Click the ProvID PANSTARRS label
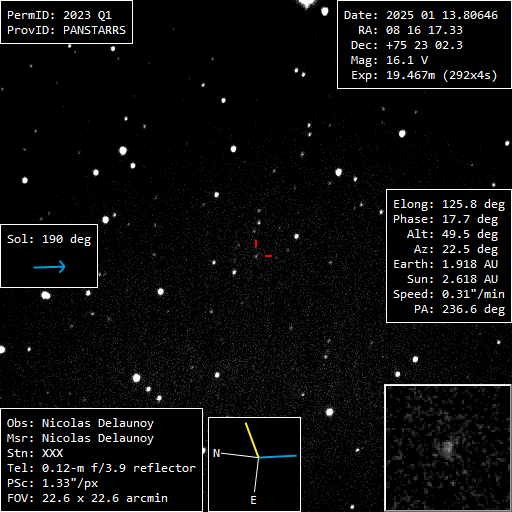Viewport: 512px width, 512px height. point(66,30)
